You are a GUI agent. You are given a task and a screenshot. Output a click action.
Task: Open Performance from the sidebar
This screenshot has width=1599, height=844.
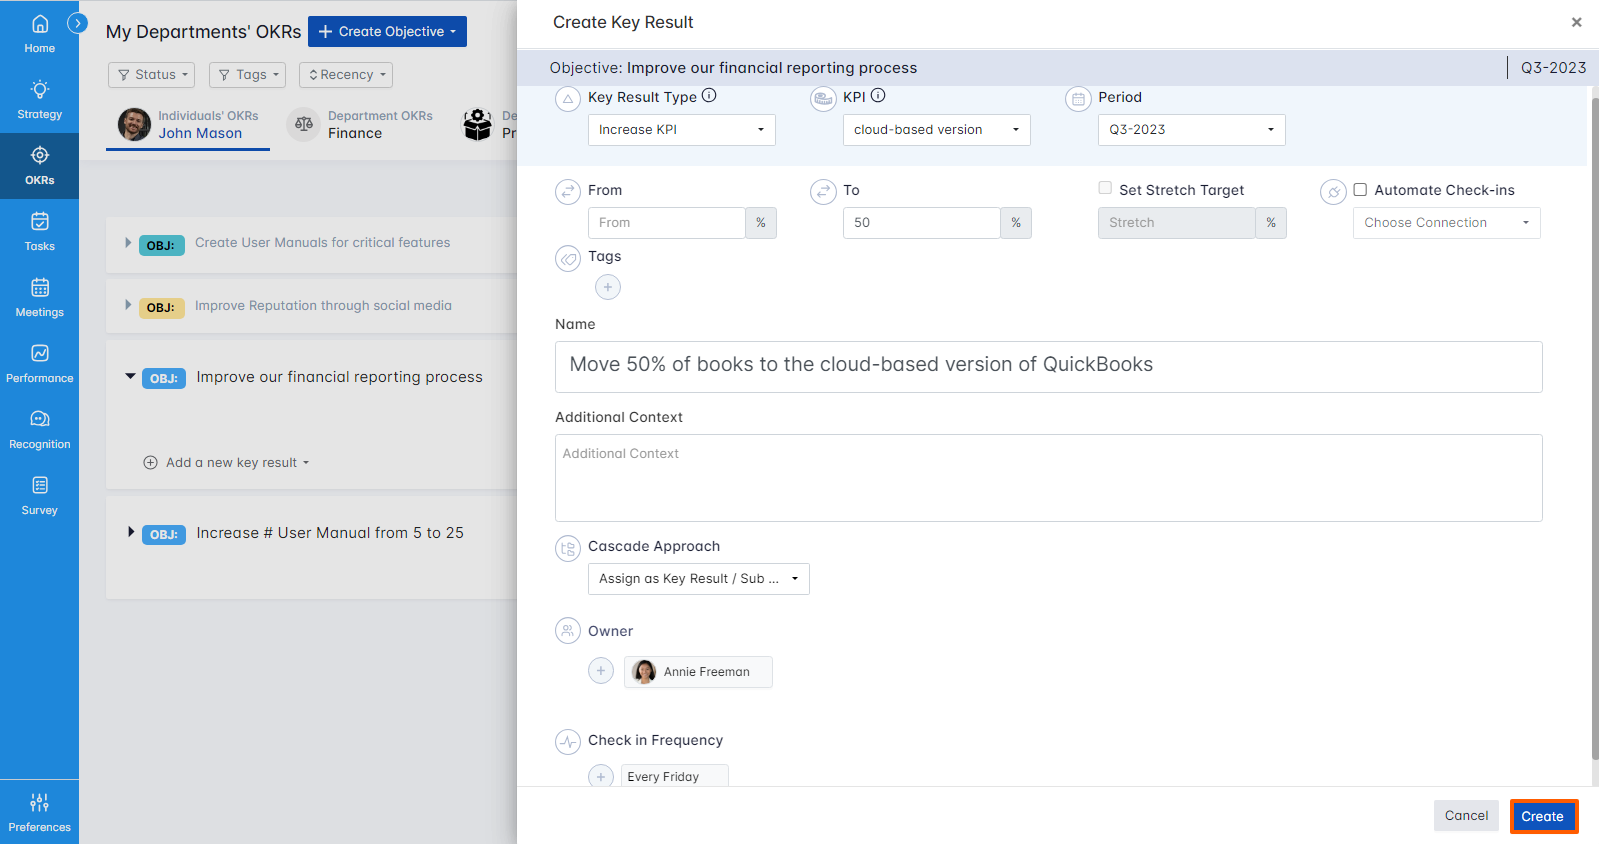[39, 364]
